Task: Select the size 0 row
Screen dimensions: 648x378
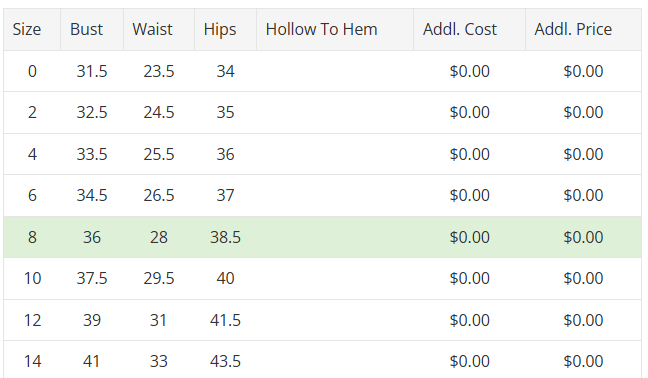Action: (322, 71)
